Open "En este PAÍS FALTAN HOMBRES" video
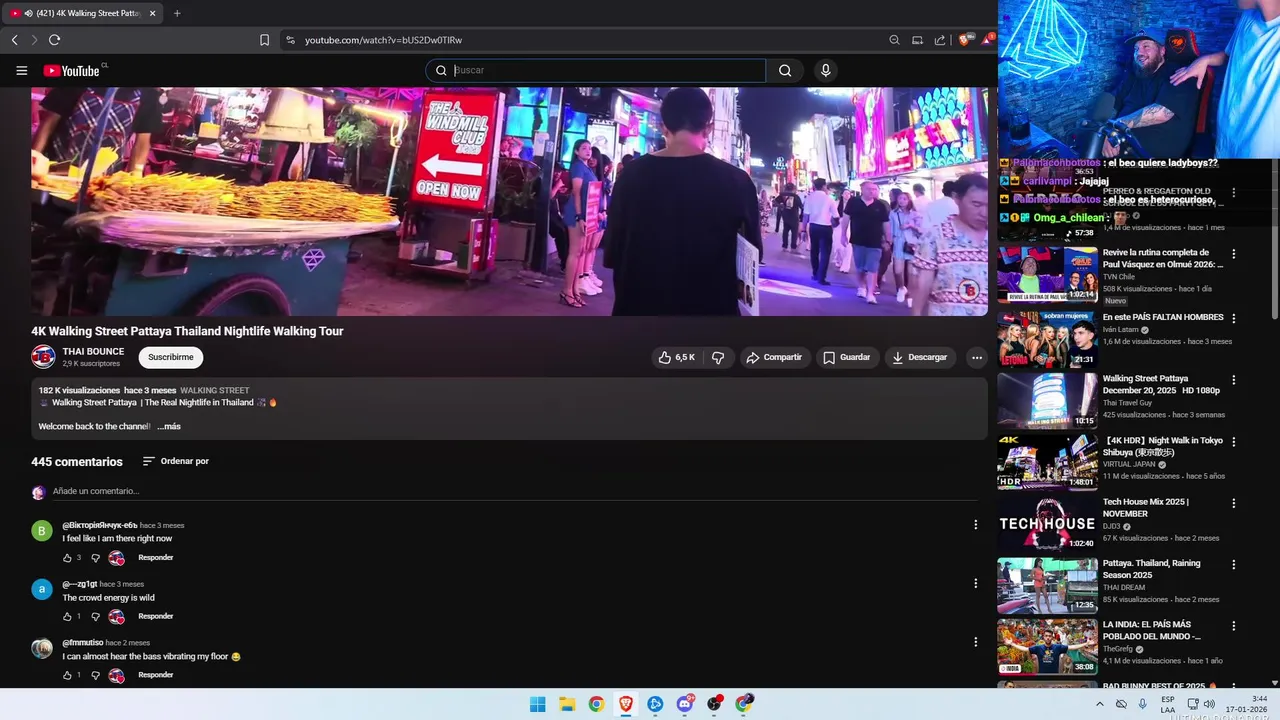The height and width of the screenshot is (720, 1280). [1163, 317]
